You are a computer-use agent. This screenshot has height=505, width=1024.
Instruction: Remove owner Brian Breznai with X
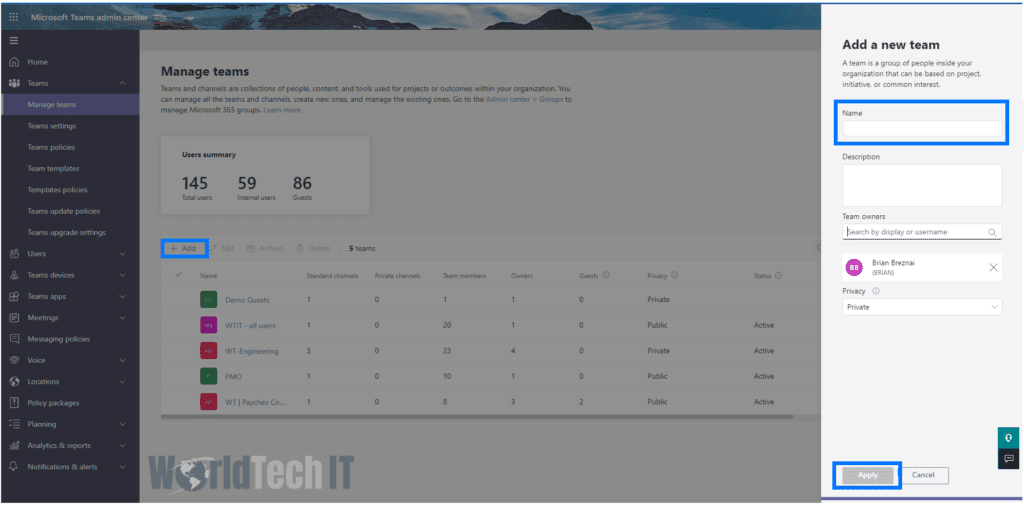993,267
